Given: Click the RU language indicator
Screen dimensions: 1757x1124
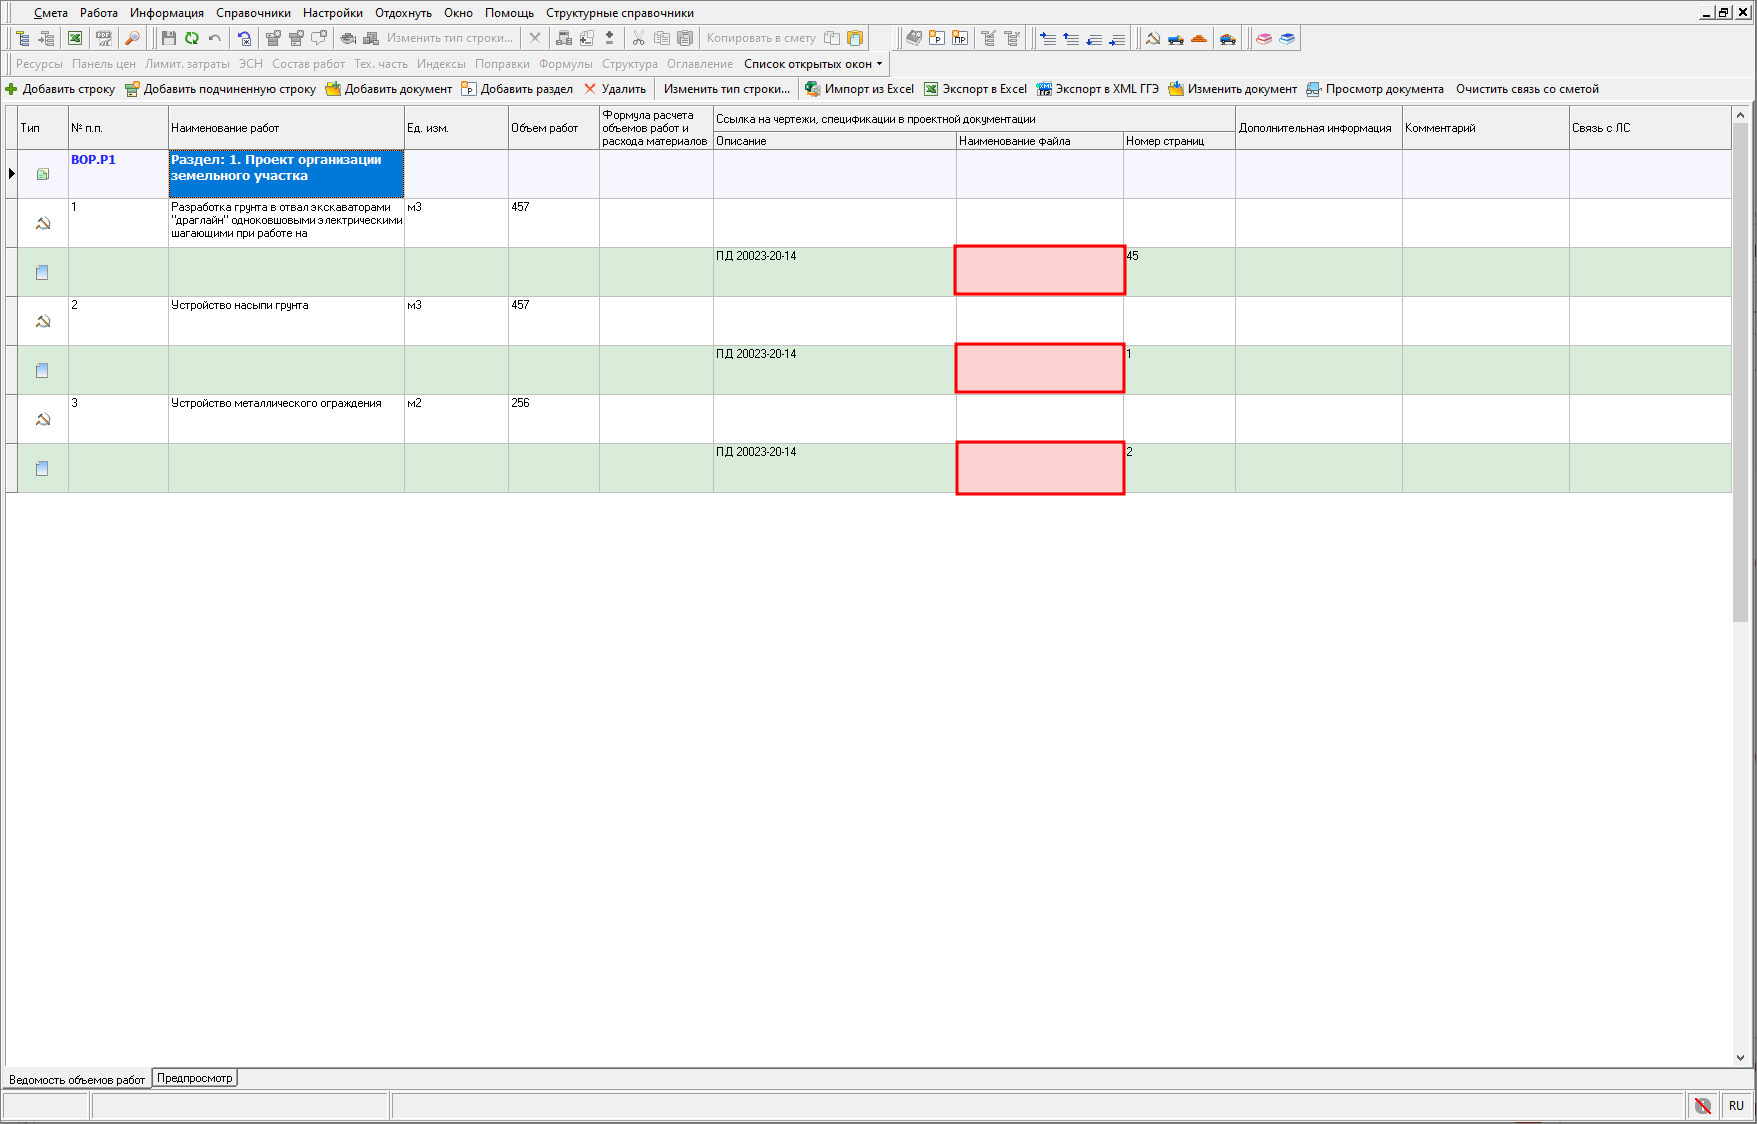Looking at the screenshot, I should tap(1737, 1106).
